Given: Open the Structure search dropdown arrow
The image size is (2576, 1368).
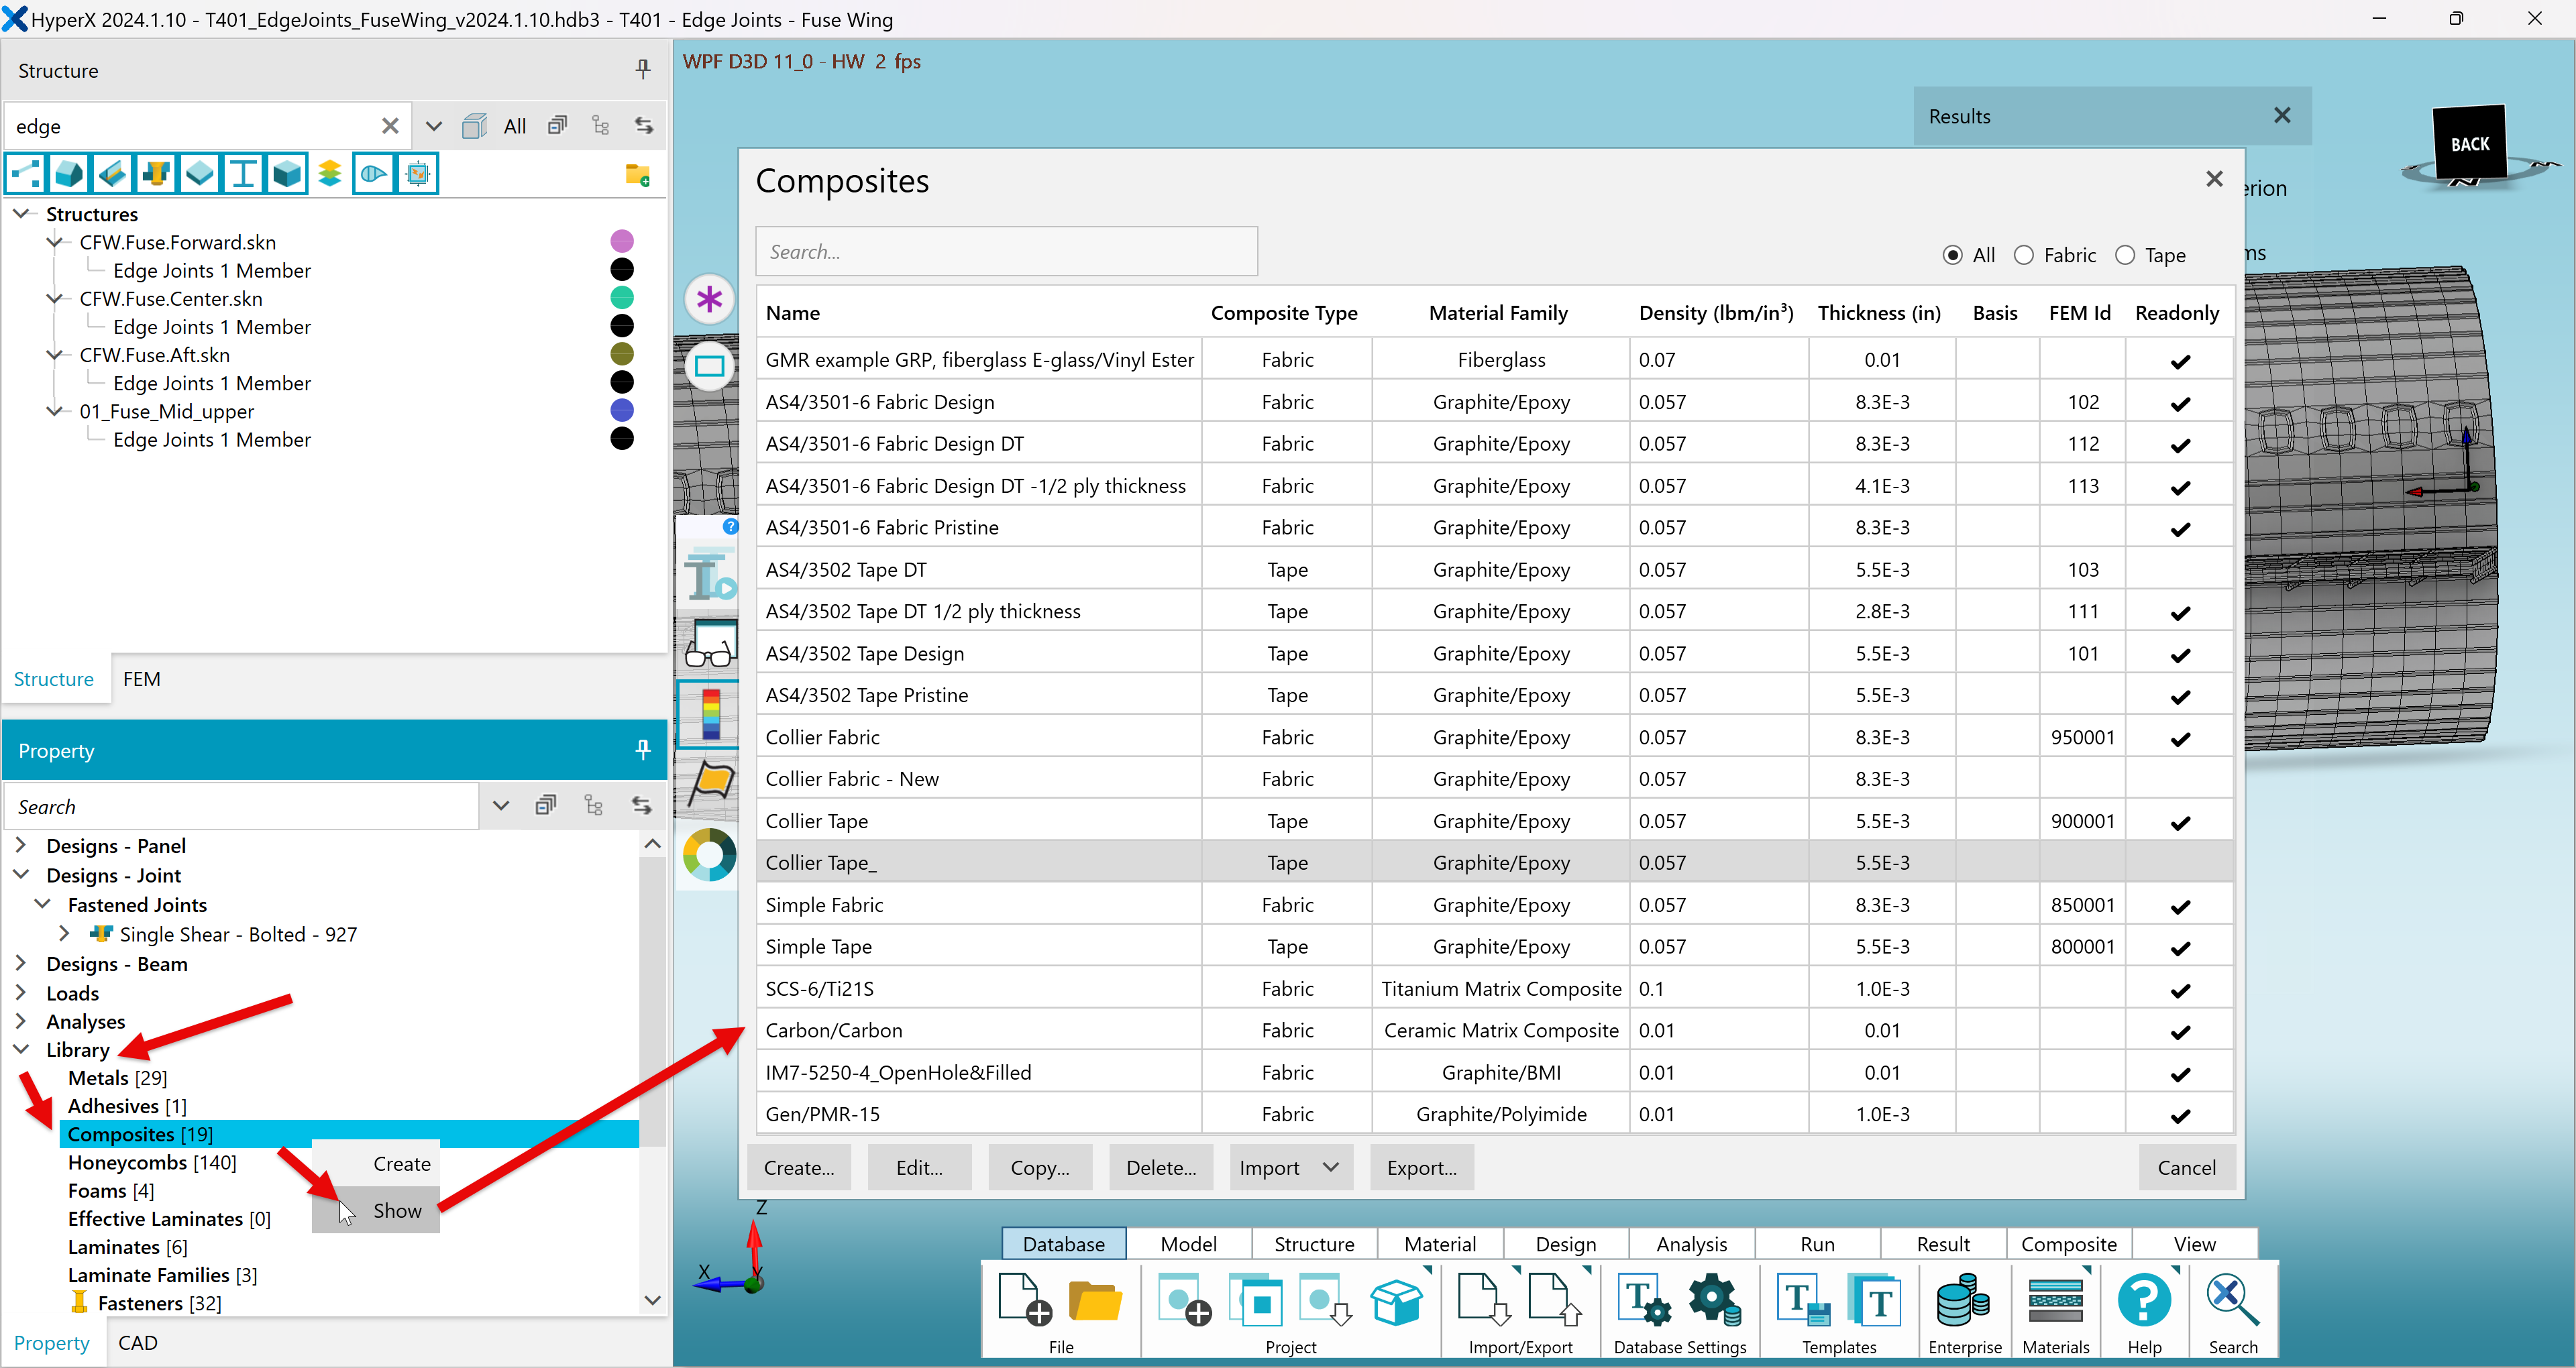Looking at the screenshot, I should coord(433,126).
